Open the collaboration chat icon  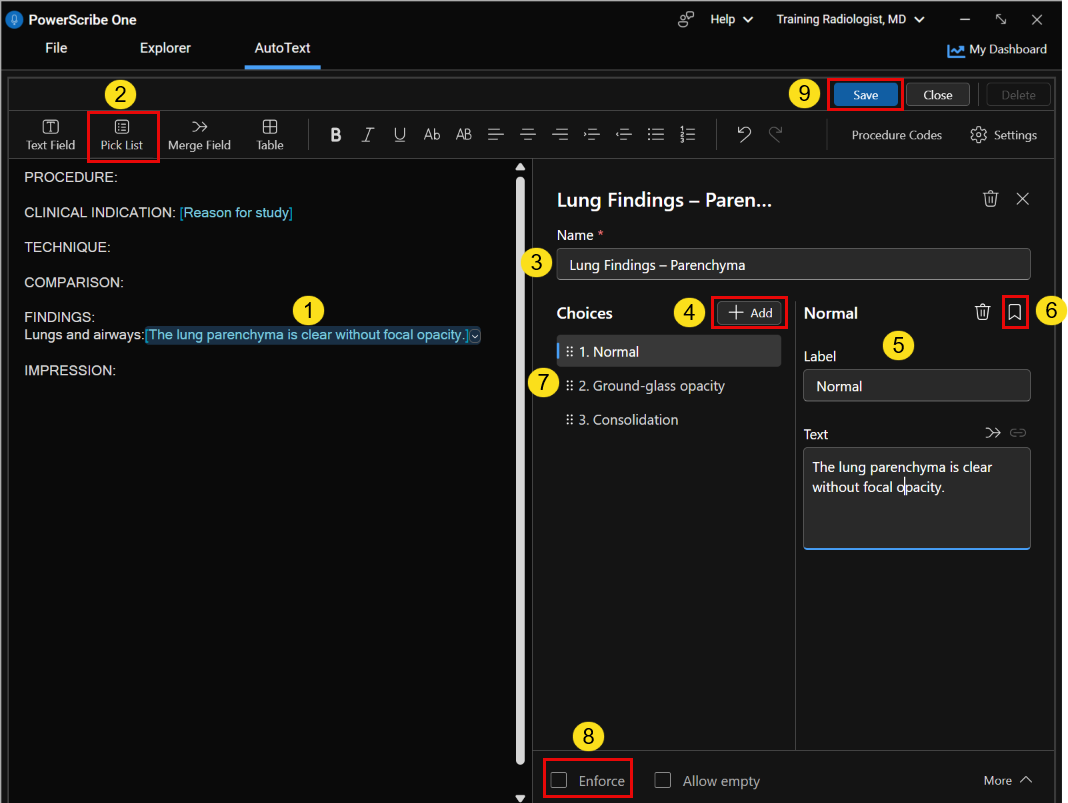tap(685, 19)
